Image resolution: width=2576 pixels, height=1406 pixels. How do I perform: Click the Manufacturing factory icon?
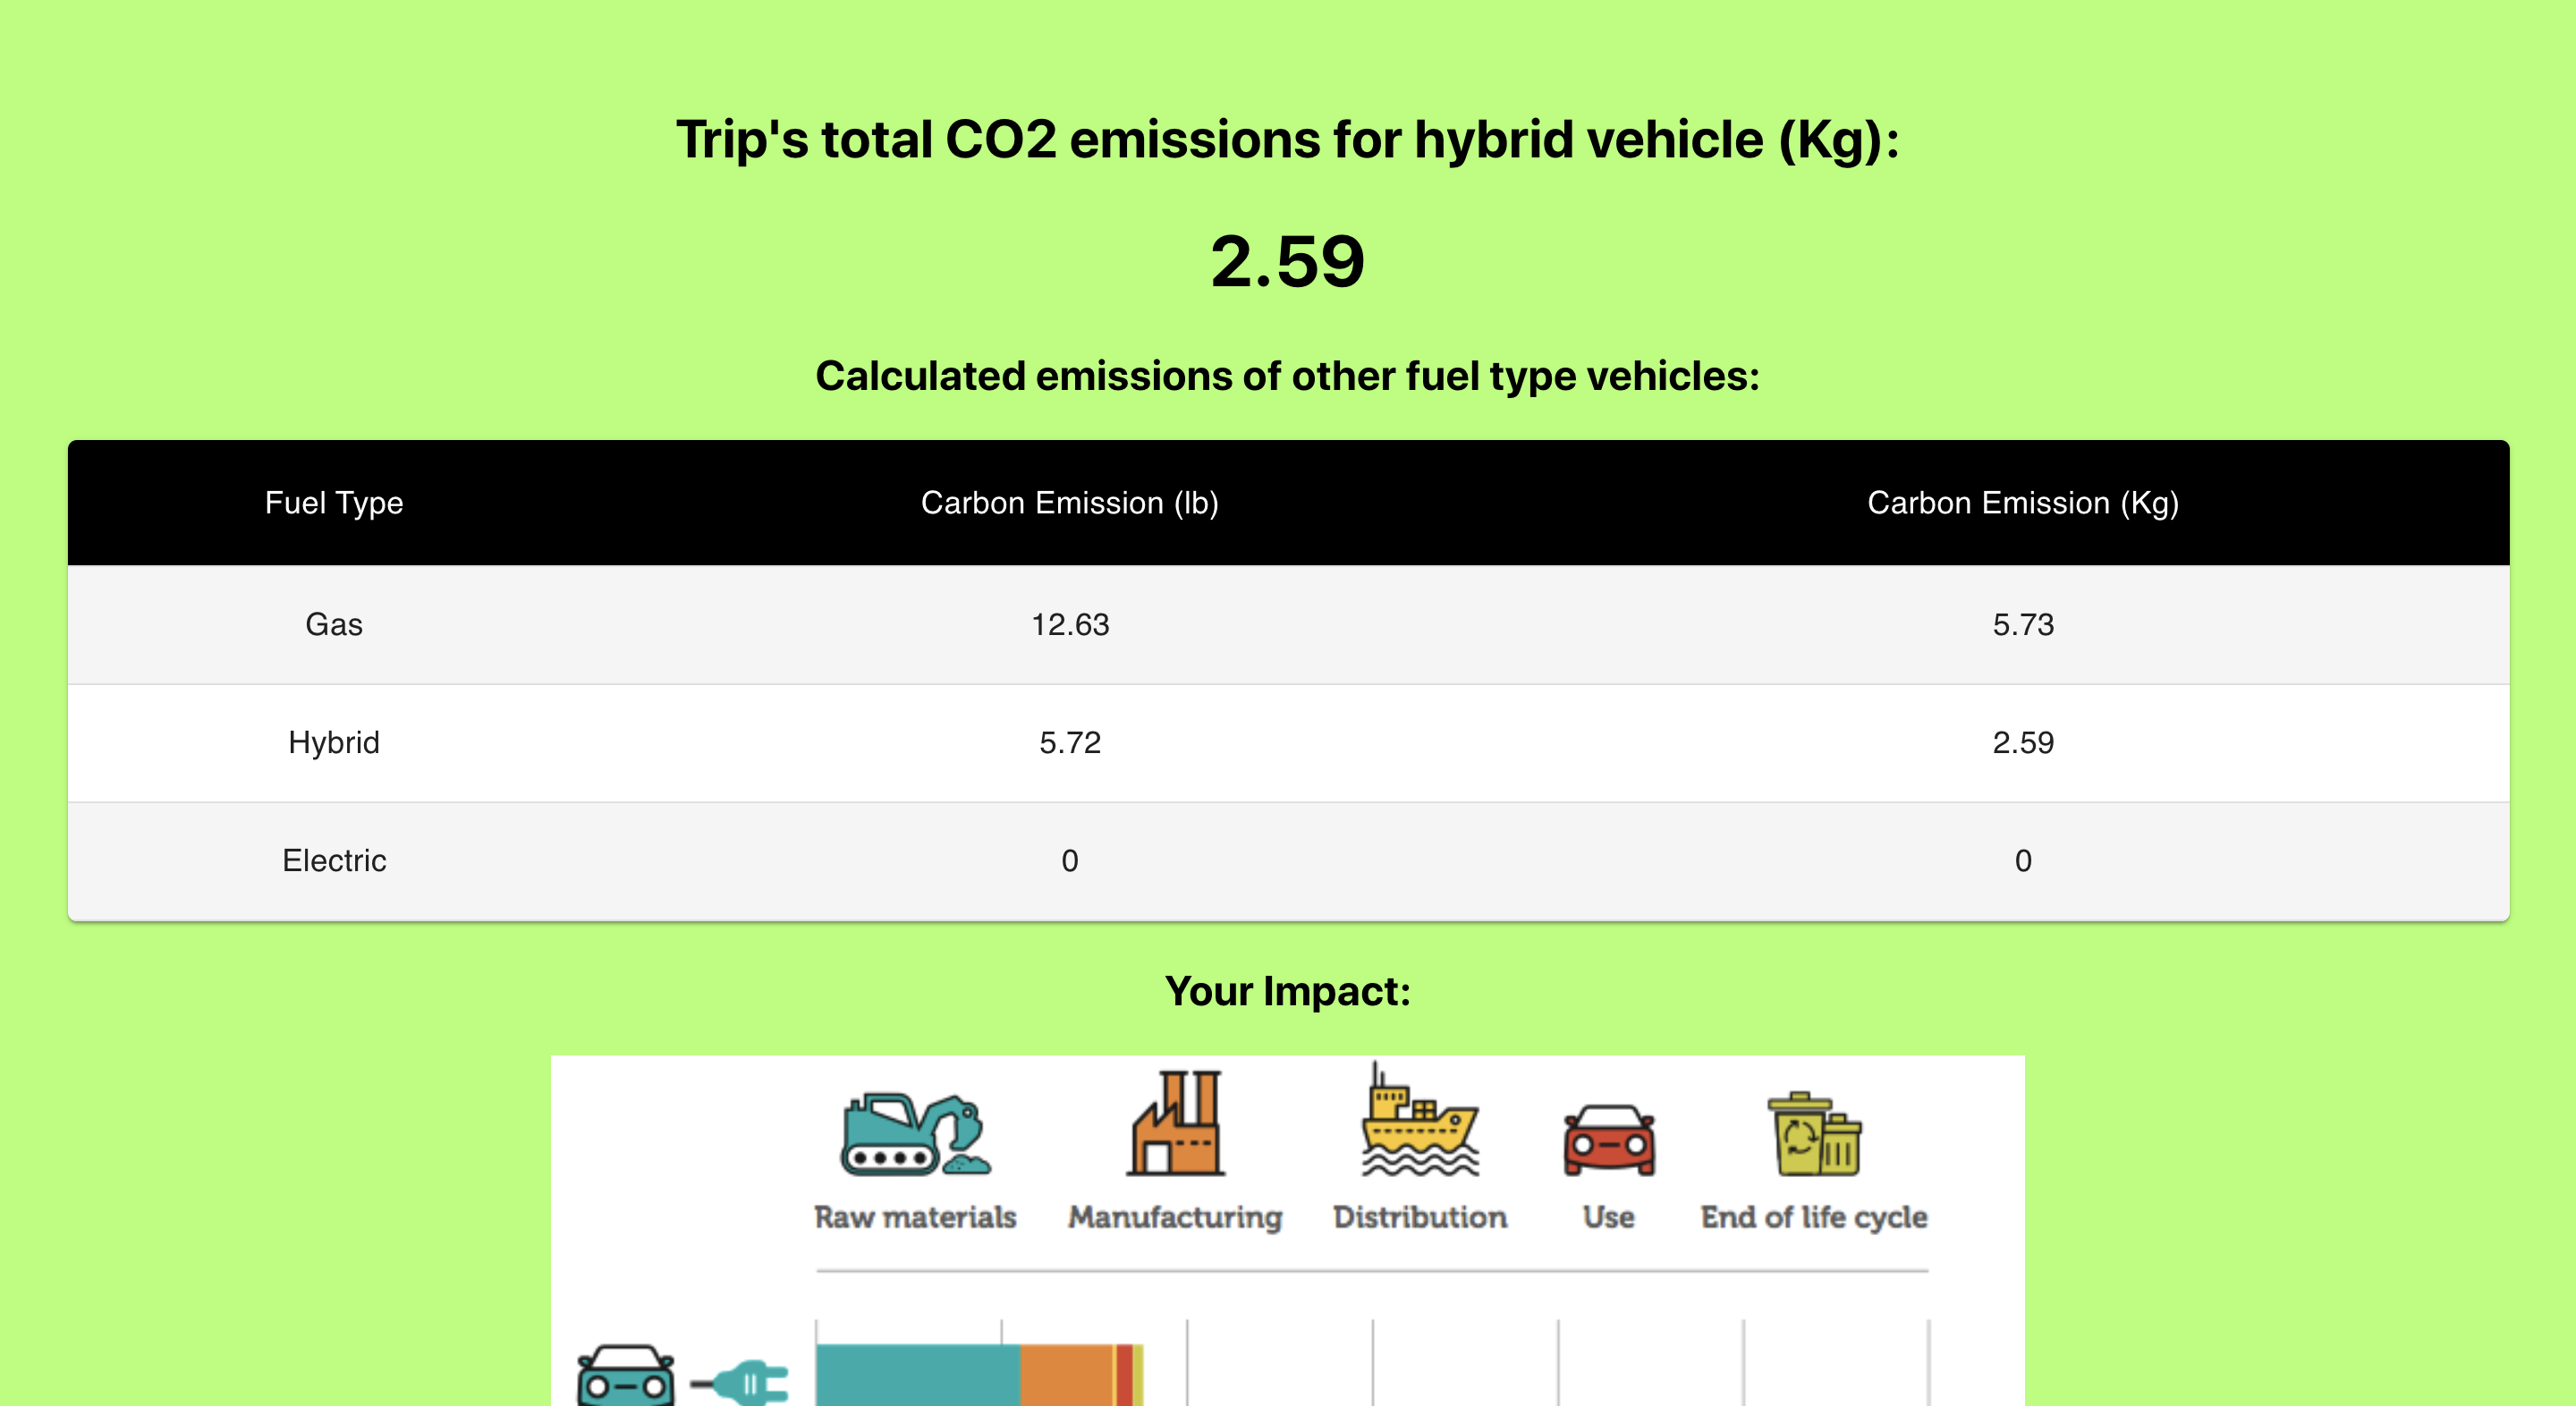(x=1176, y=1124)
